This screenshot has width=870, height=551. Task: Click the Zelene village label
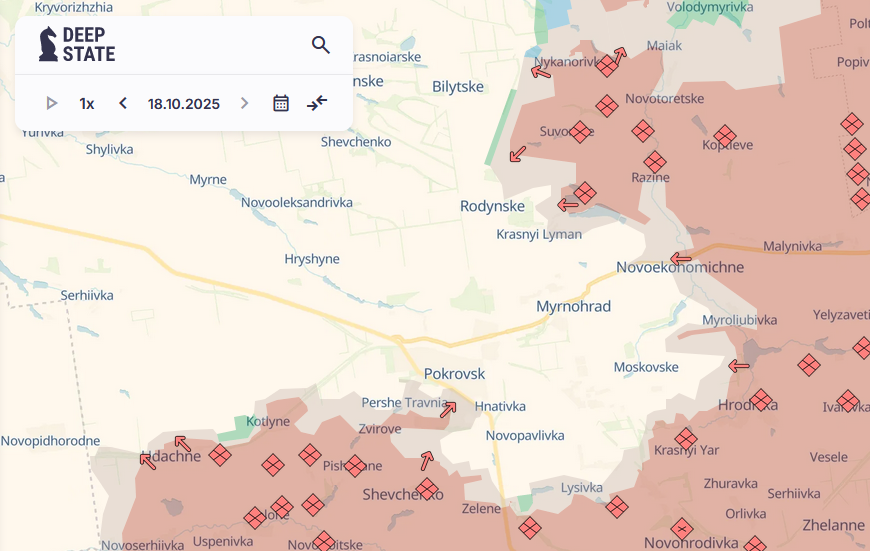click(x=481, y=509)
